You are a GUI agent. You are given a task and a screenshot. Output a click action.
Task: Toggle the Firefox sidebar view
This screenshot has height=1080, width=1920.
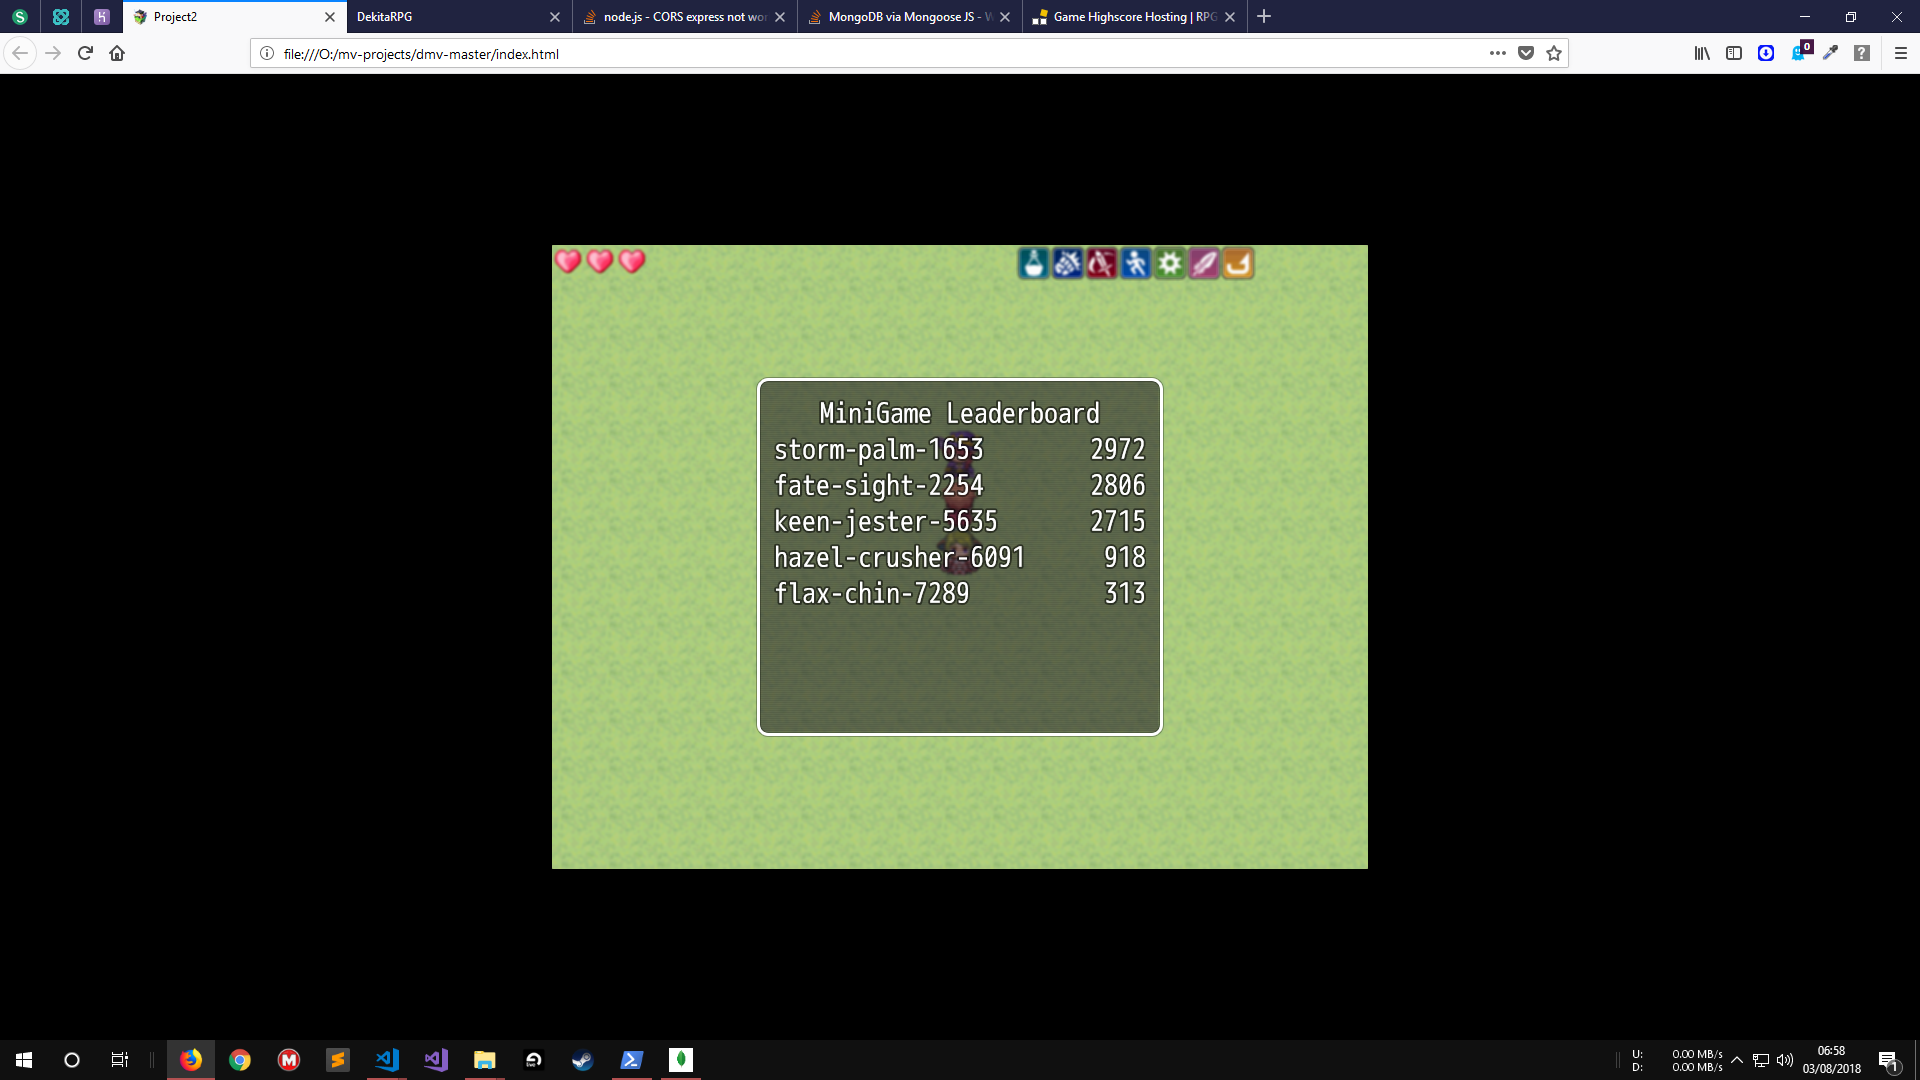click(1734, 53)
